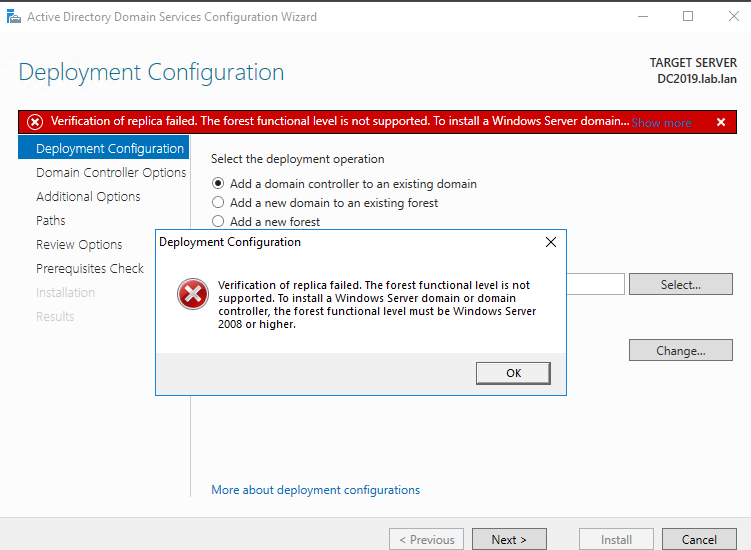Close the configuration wizard window
Viewport: 751px width, 550px height.
(x=733, y=17)
